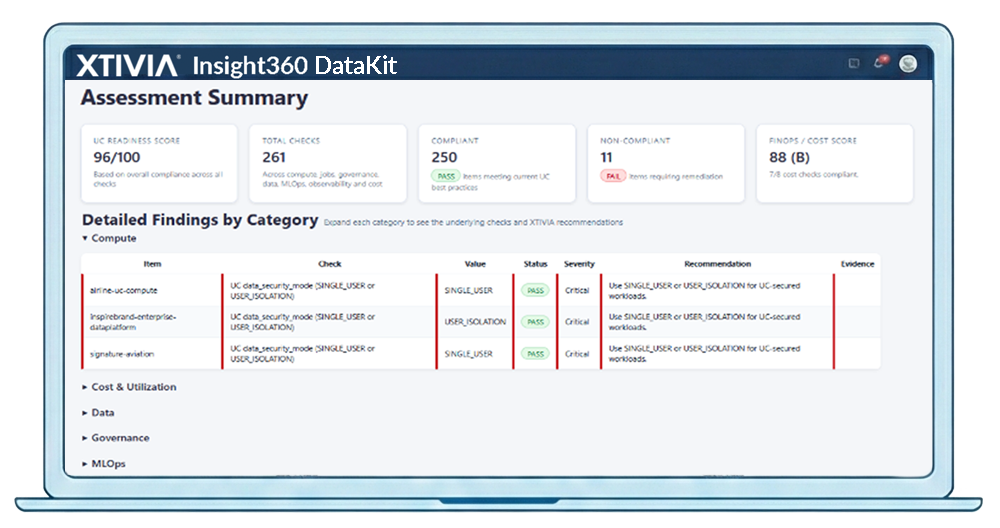Click the Severity column header
The width and height of the screenshot is (1000, 528).
coord(578,264)
